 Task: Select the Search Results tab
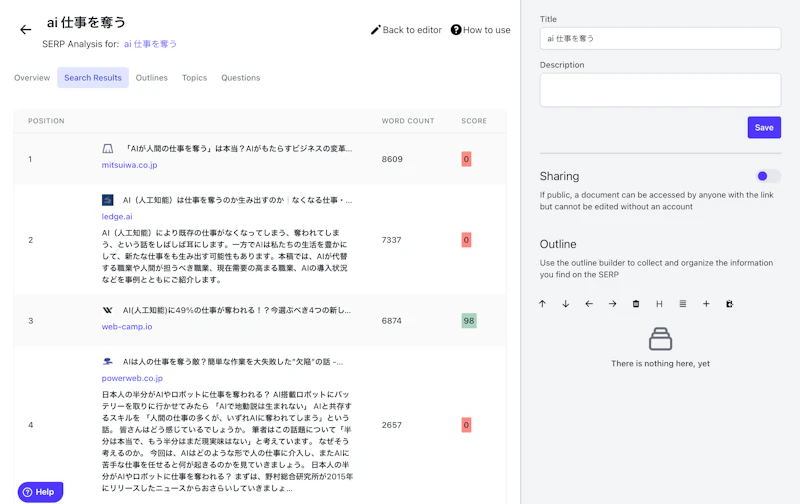pyautogui.click(x=93, y=78)
